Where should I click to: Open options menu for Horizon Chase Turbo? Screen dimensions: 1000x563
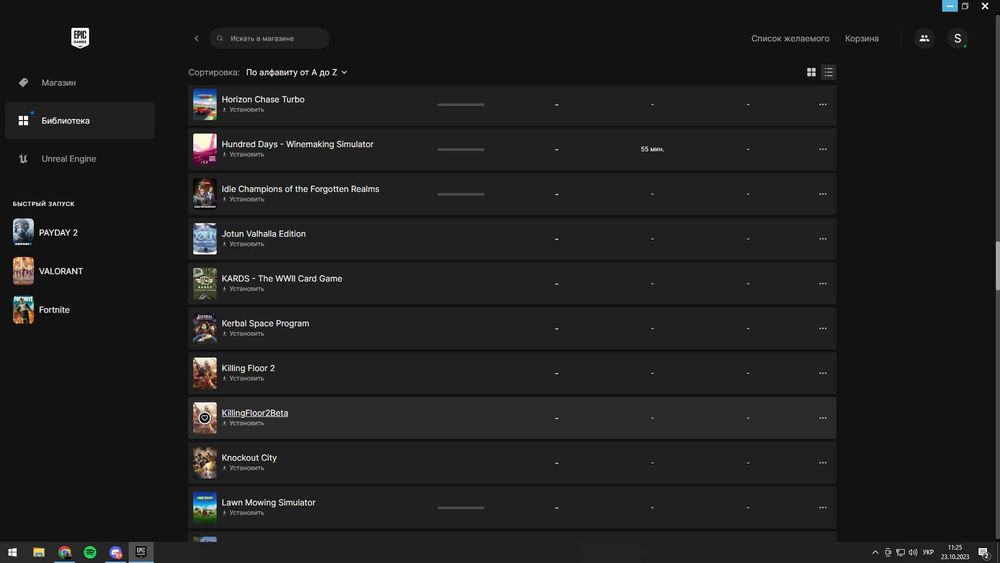823,104
